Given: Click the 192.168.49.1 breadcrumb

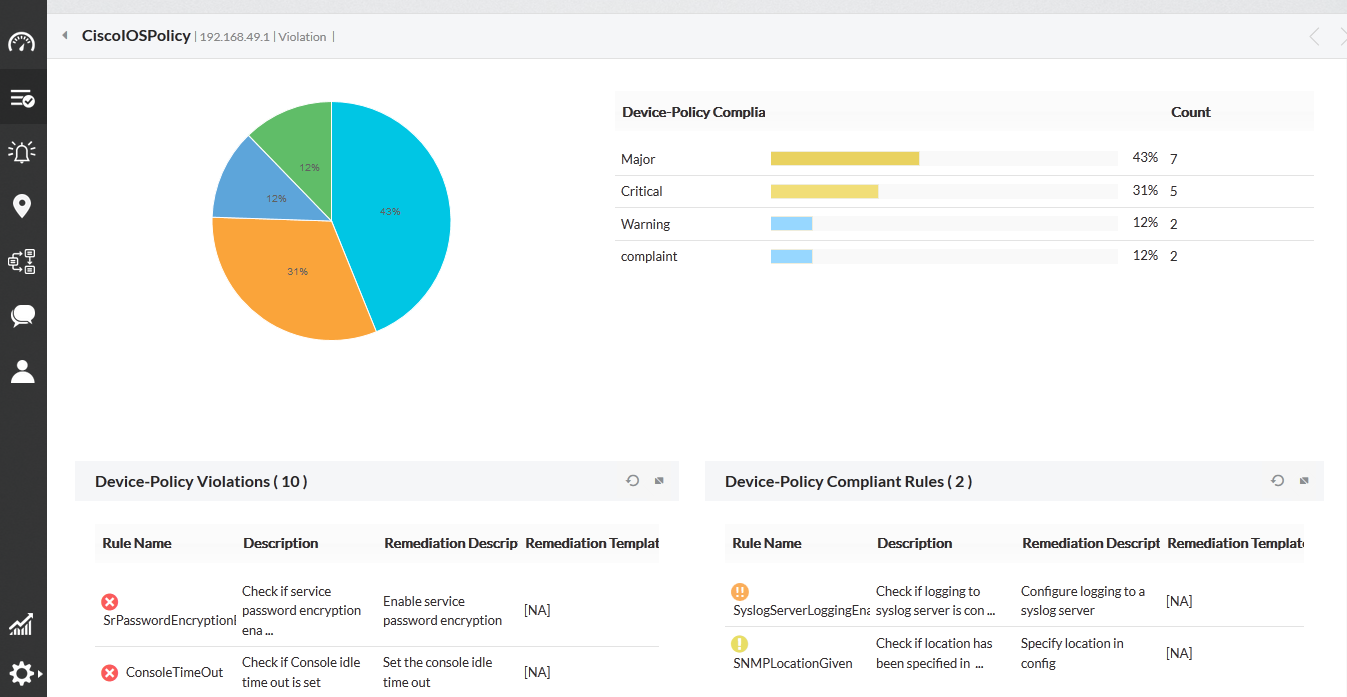Looking at the screenshot, I should (235, 37).
